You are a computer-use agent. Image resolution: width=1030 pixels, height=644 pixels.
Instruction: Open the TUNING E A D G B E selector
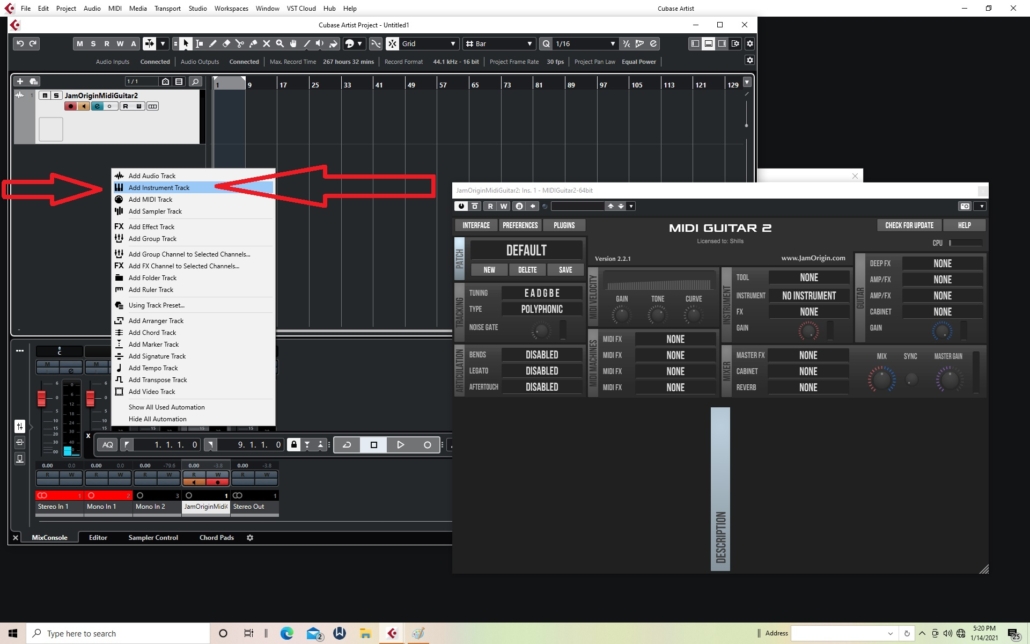(542, 293)
